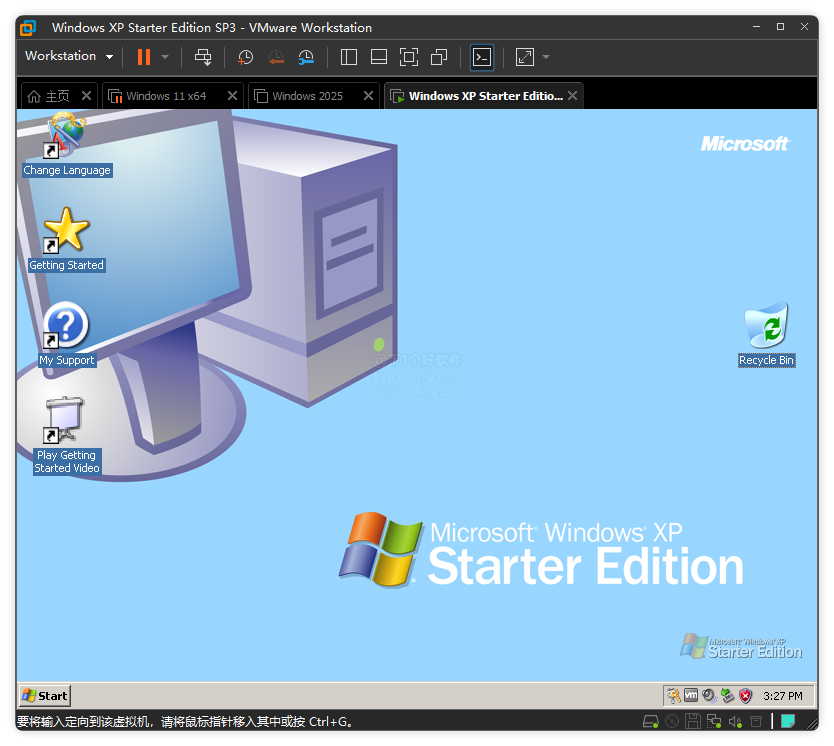
Task: Close the Windows 2025 tab
Action: point(368,96)
